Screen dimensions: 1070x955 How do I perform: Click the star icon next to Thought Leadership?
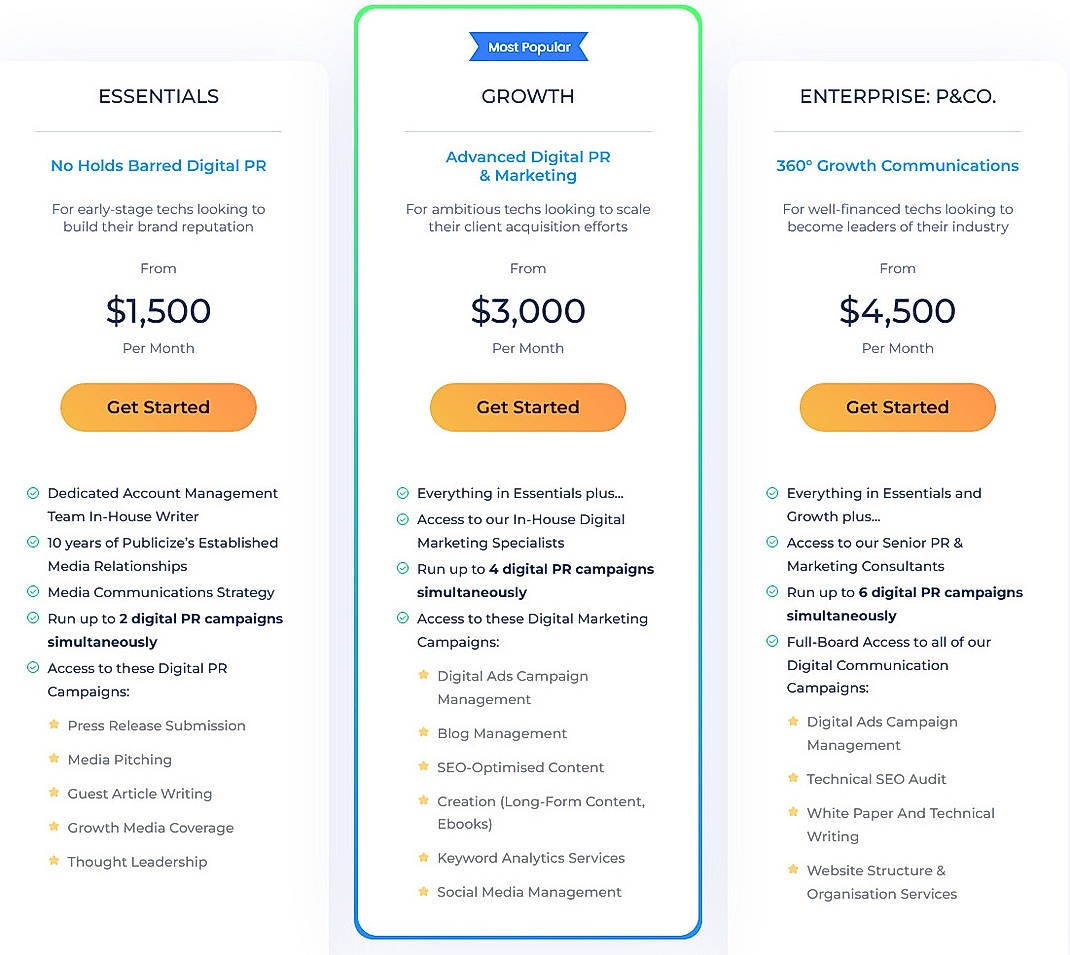coord(53,861)
